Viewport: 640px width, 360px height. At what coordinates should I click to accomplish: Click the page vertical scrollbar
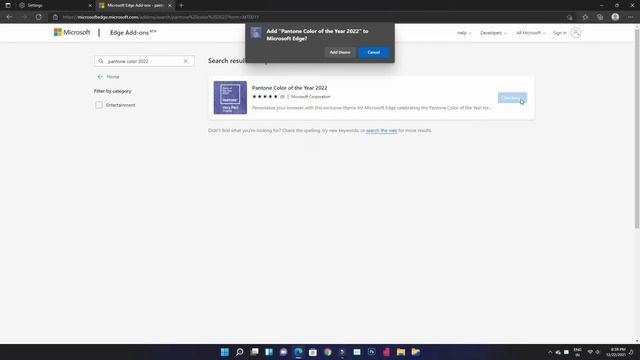(637, 129)
